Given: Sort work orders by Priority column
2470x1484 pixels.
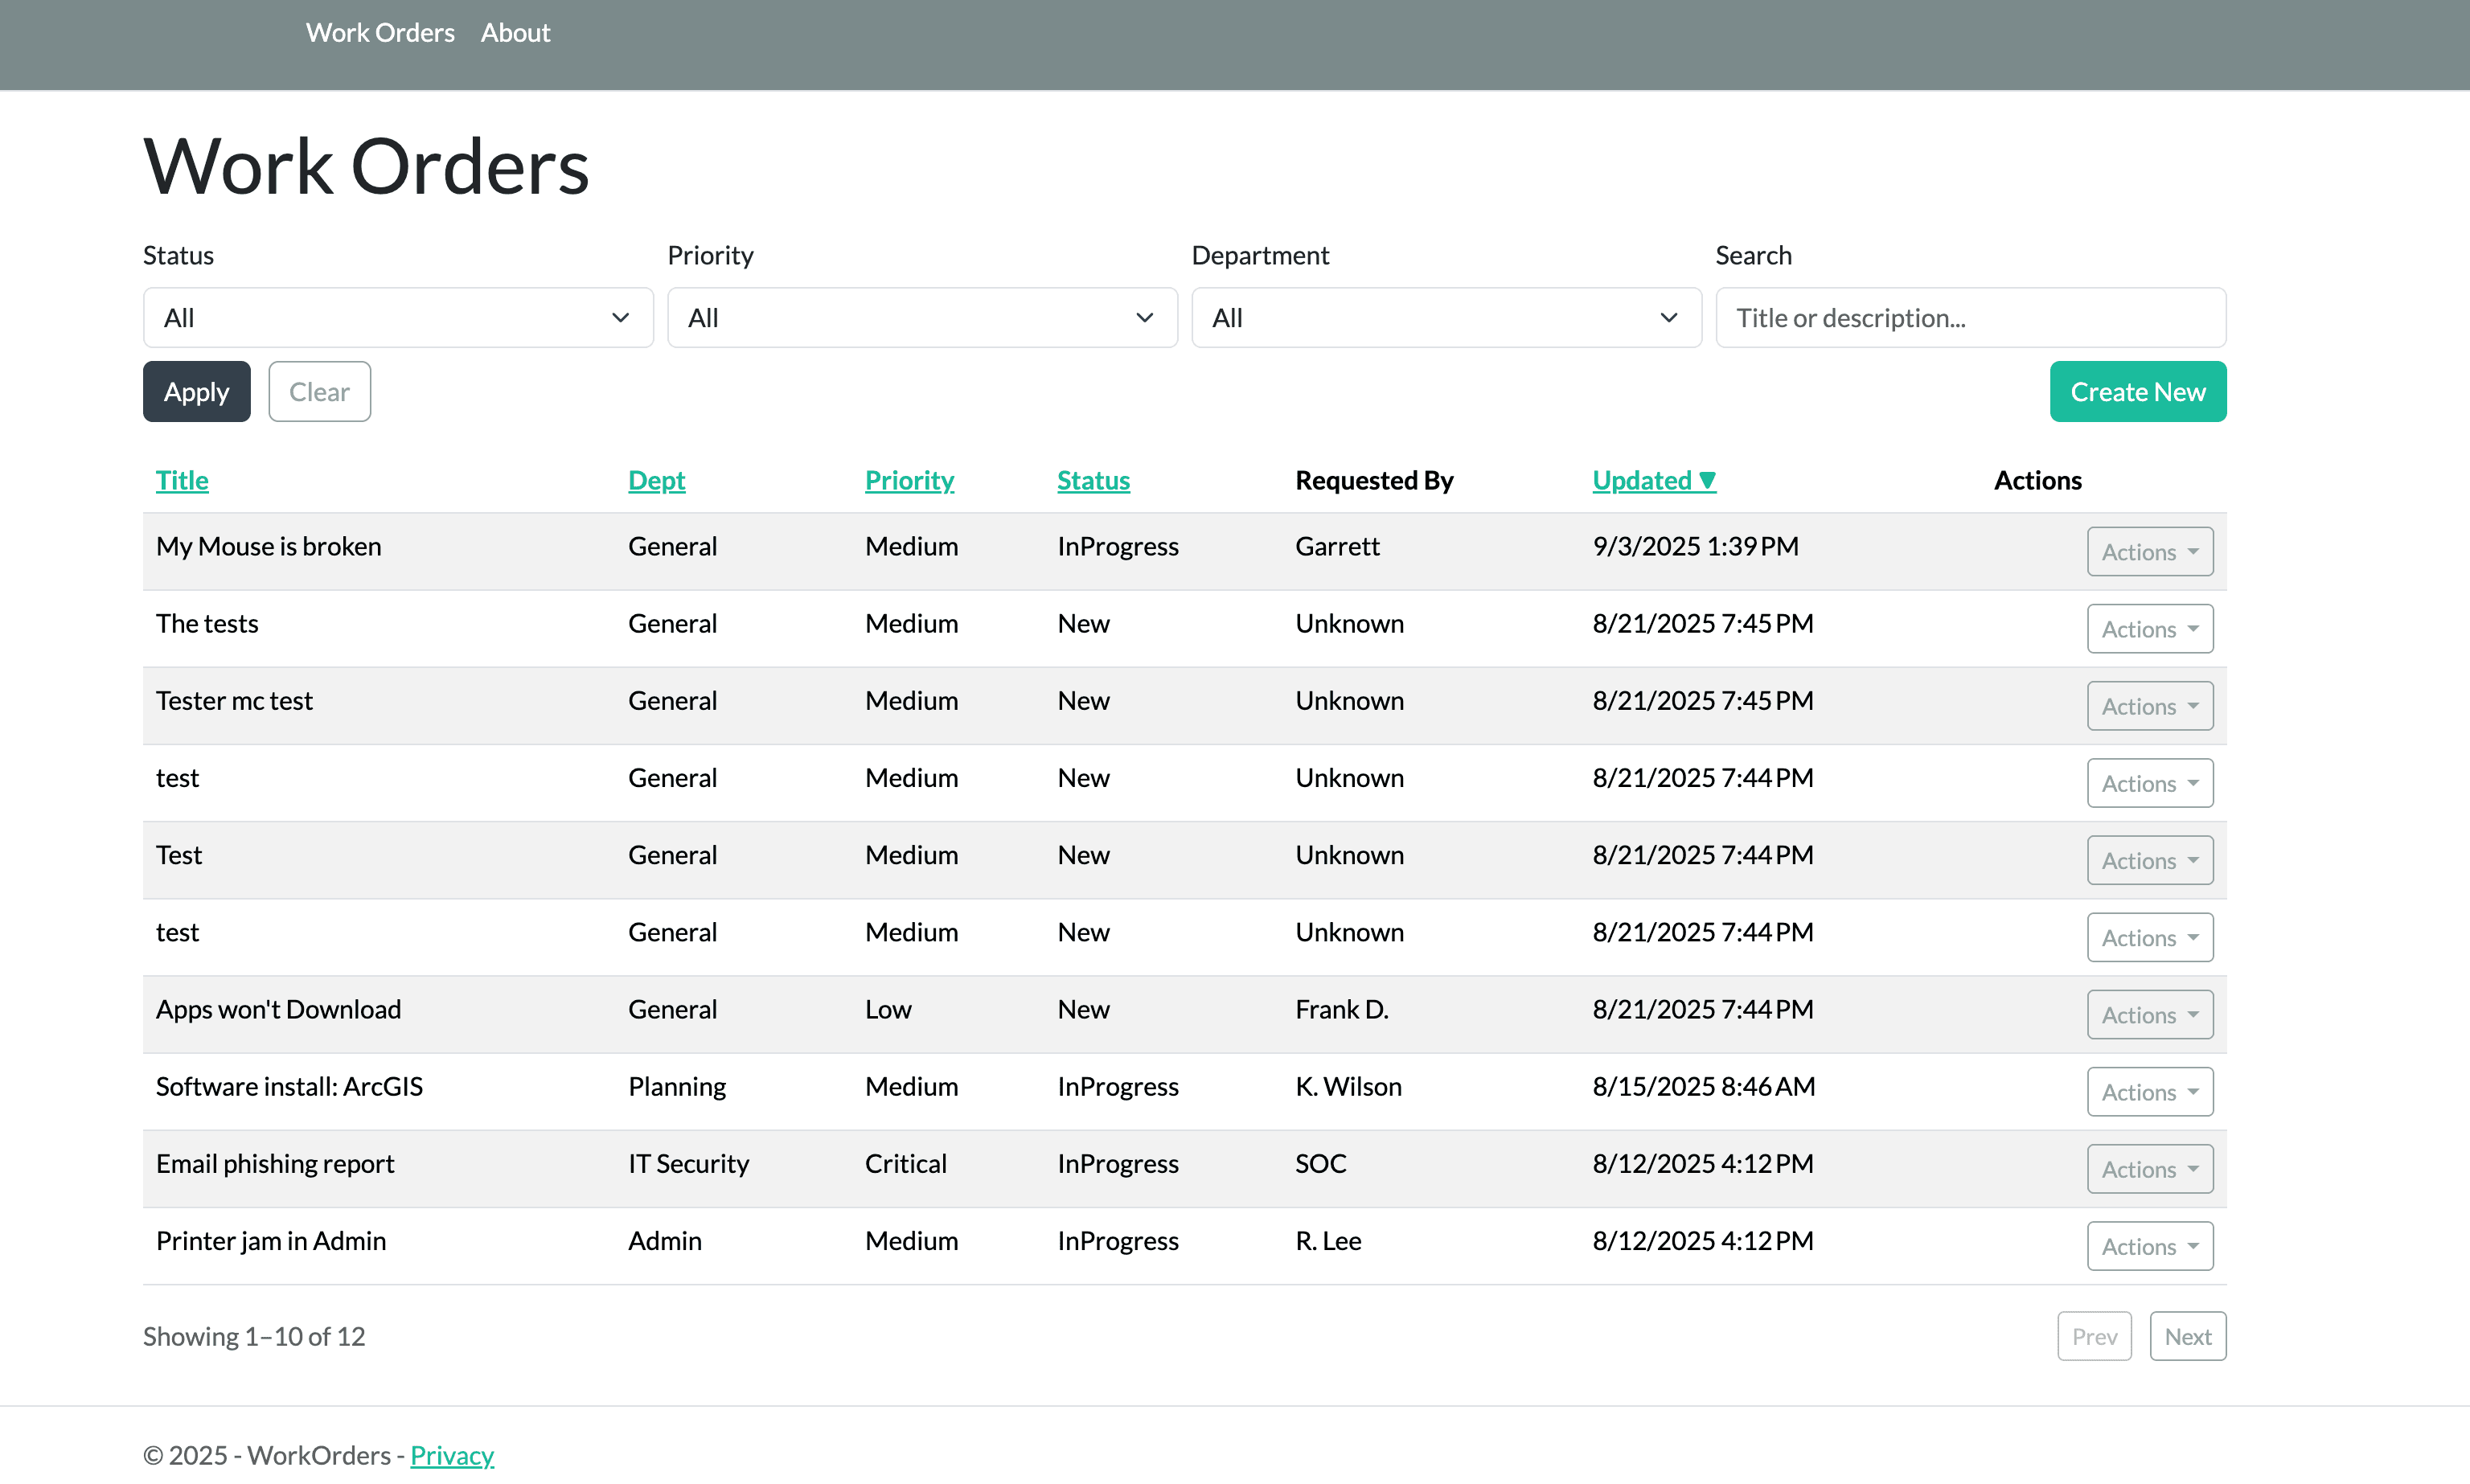Looking at the screenshot, I should (x=908, y=480).
